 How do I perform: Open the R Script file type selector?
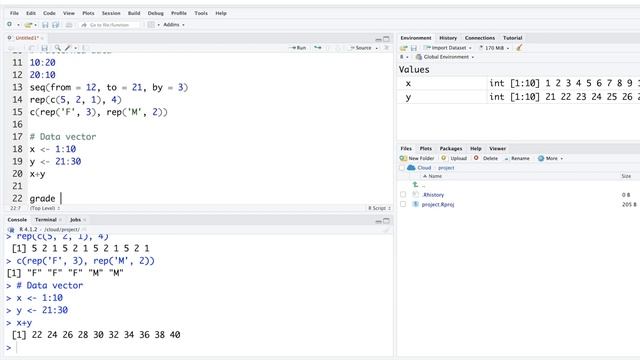[379, 208]
